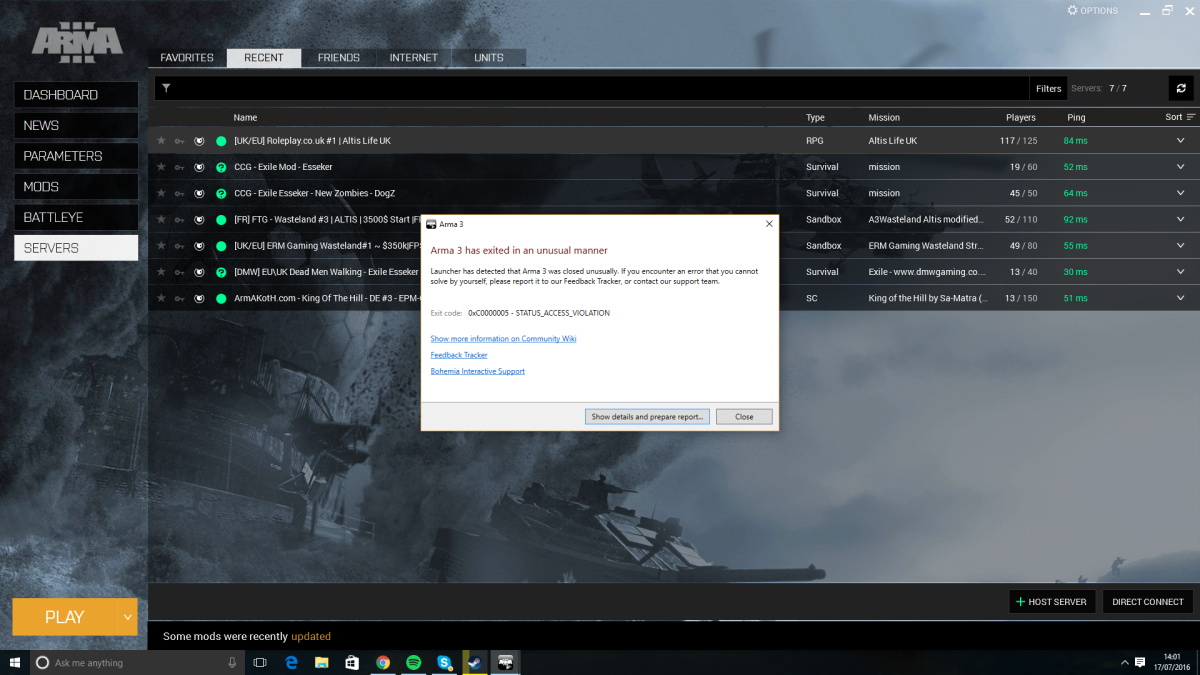
Task: Click the Arma 3 icon in dialog title bar
Action: 430,224
